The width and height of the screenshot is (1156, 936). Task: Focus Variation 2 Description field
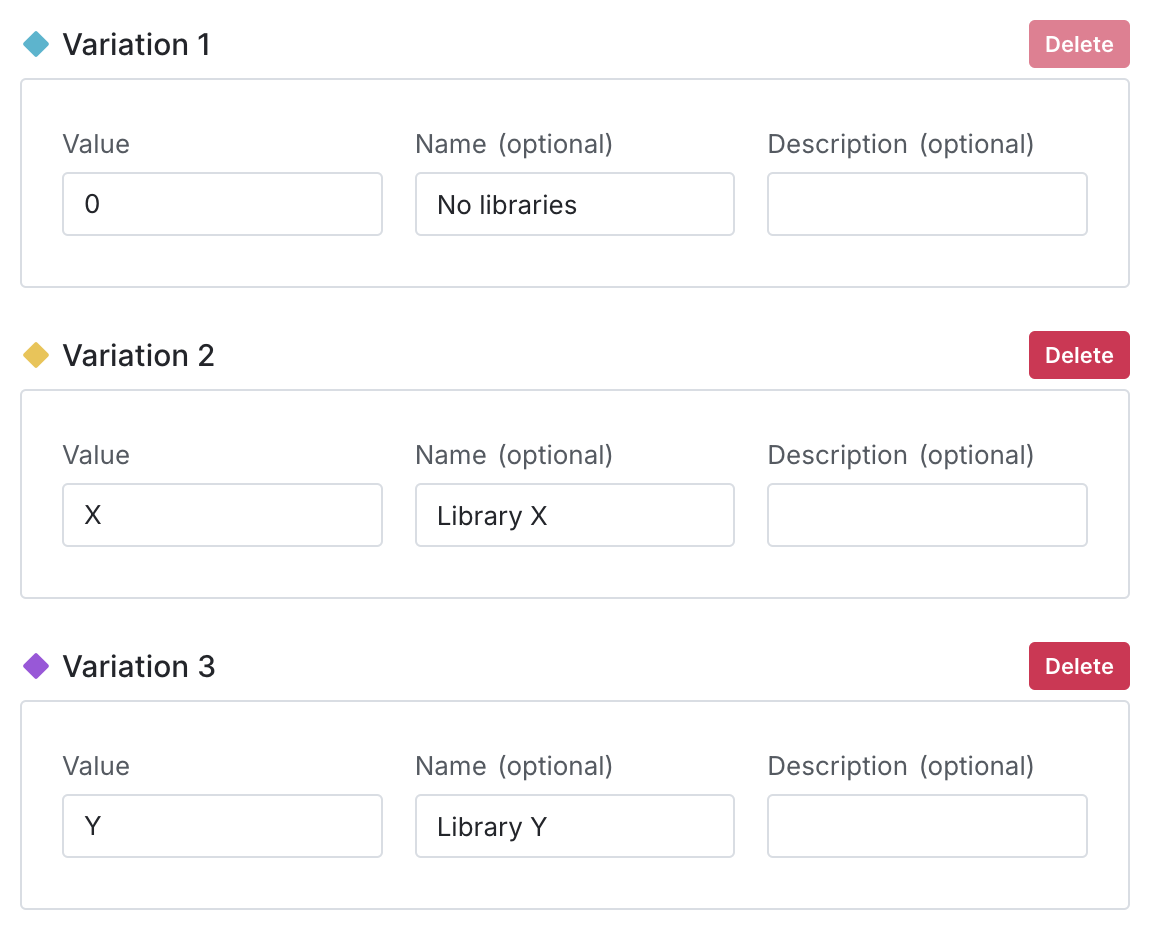click(x=926, y=515)
